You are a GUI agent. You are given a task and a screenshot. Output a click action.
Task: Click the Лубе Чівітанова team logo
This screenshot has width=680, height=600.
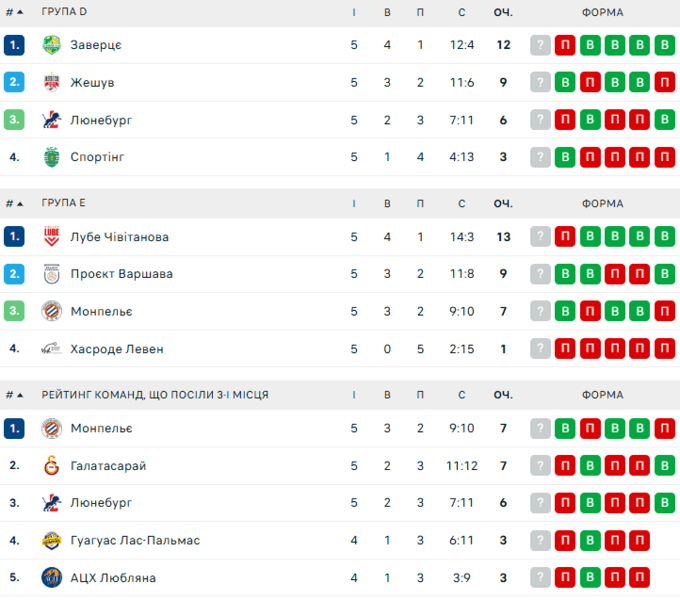tap(52, 237)
